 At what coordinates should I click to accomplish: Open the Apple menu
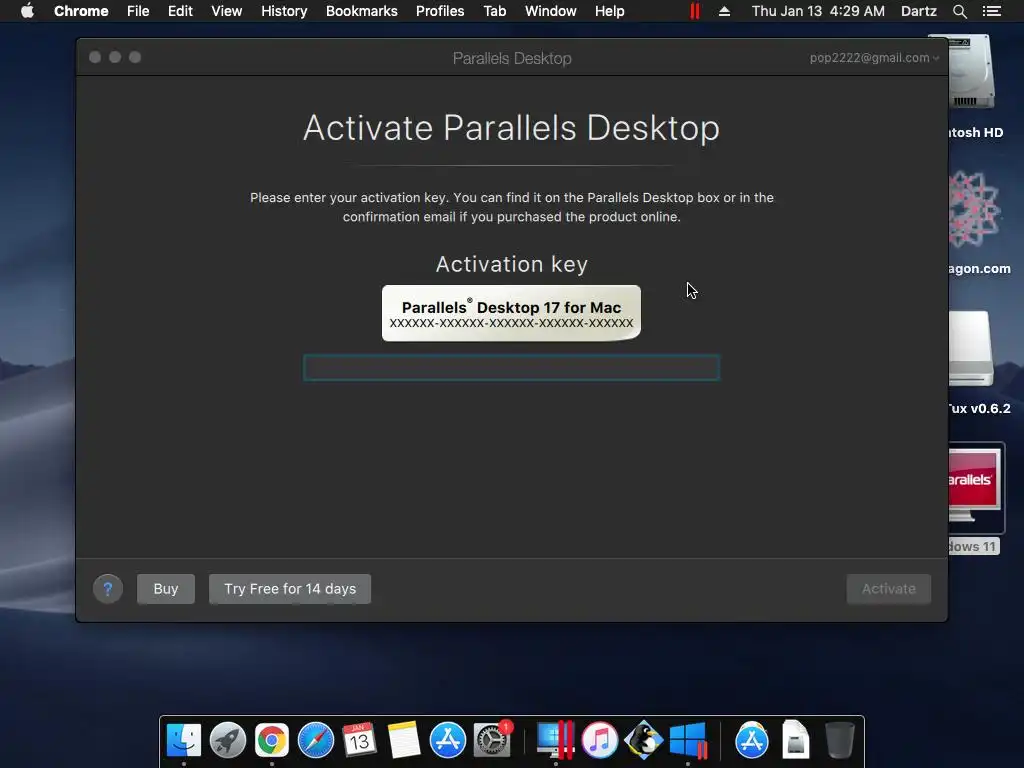pyautogui.click(x=27, y=11)
